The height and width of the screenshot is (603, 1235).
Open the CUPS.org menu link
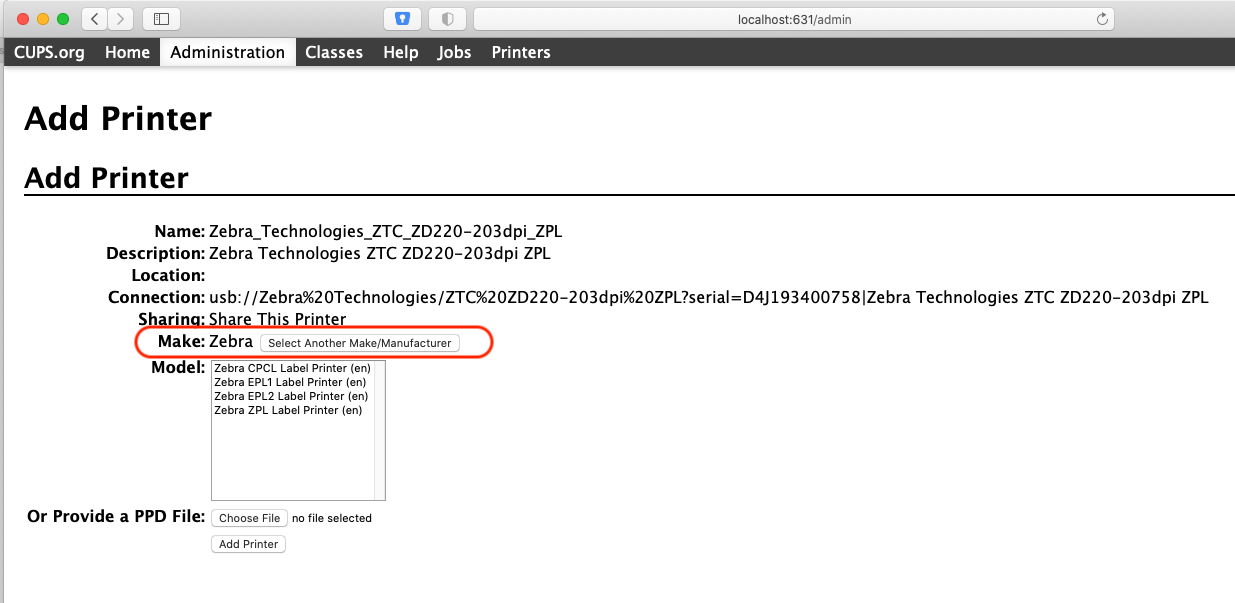tap(49, 52)
